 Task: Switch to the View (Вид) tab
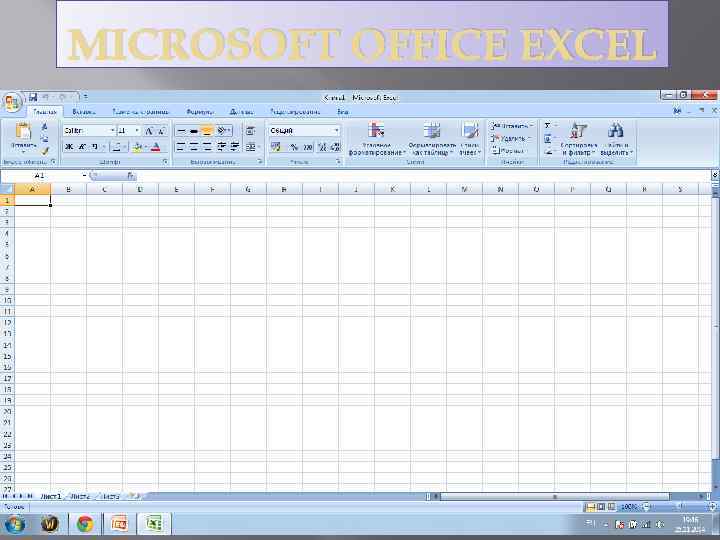(343, 112)
